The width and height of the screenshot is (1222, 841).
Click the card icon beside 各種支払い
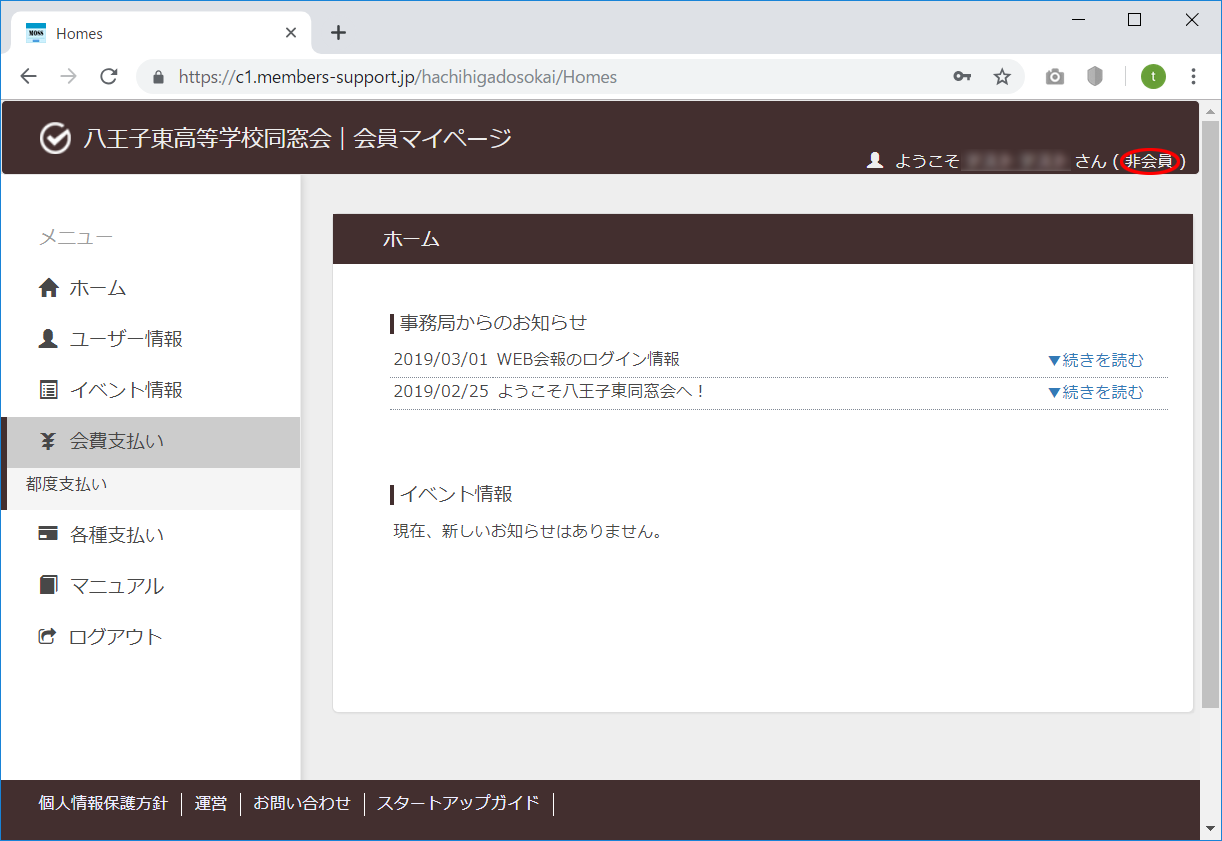coord(48,534)
